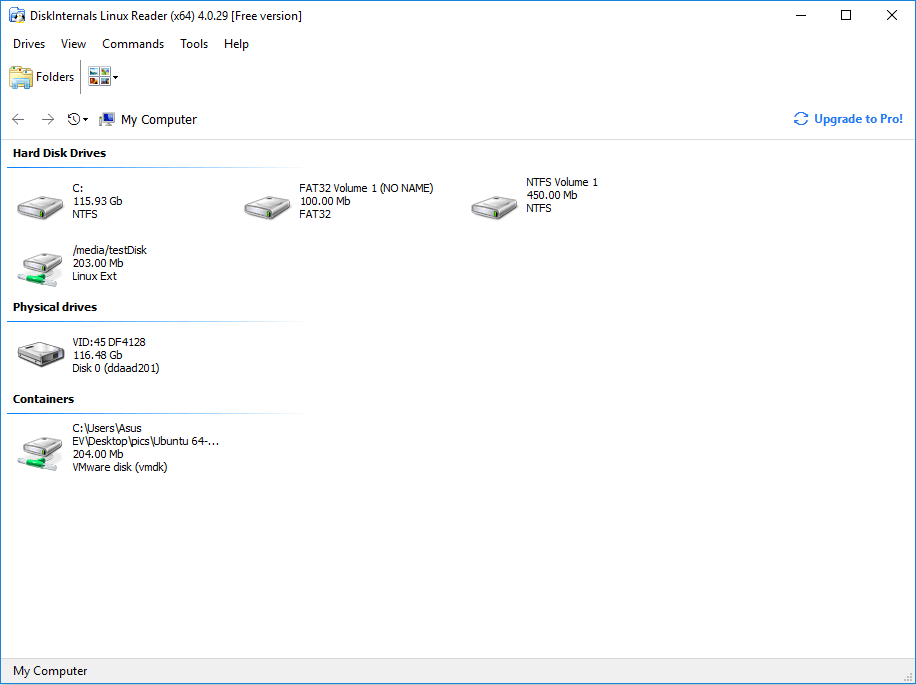Click the My Computer icon in address bar
The height and width of the screenshot is (685, 916).
click(107, 120)
